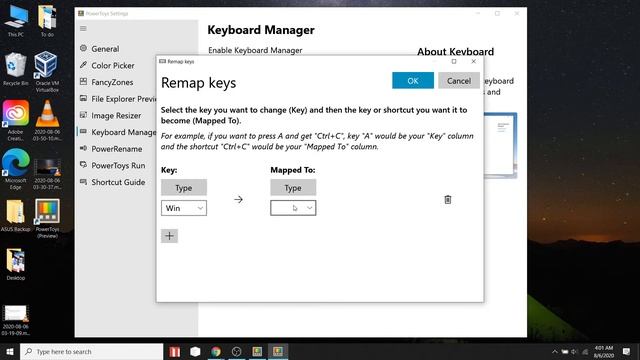Select the Desktop folder icon on desktop
The height and width of the screenshot is (360, 640).
coord(16,264)
